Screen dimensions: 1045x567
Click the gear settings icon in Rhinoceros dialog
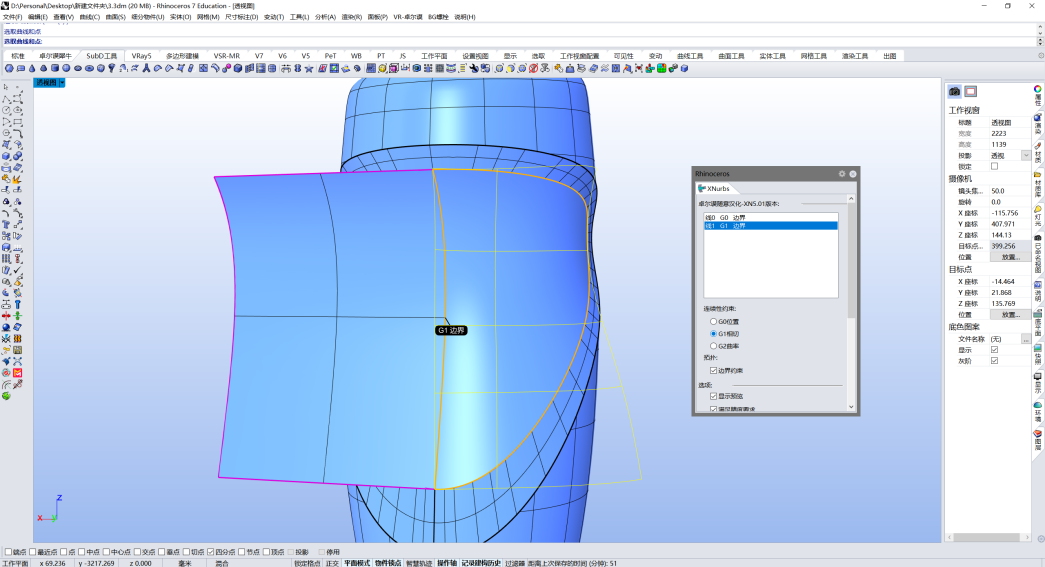click(842, 173)
